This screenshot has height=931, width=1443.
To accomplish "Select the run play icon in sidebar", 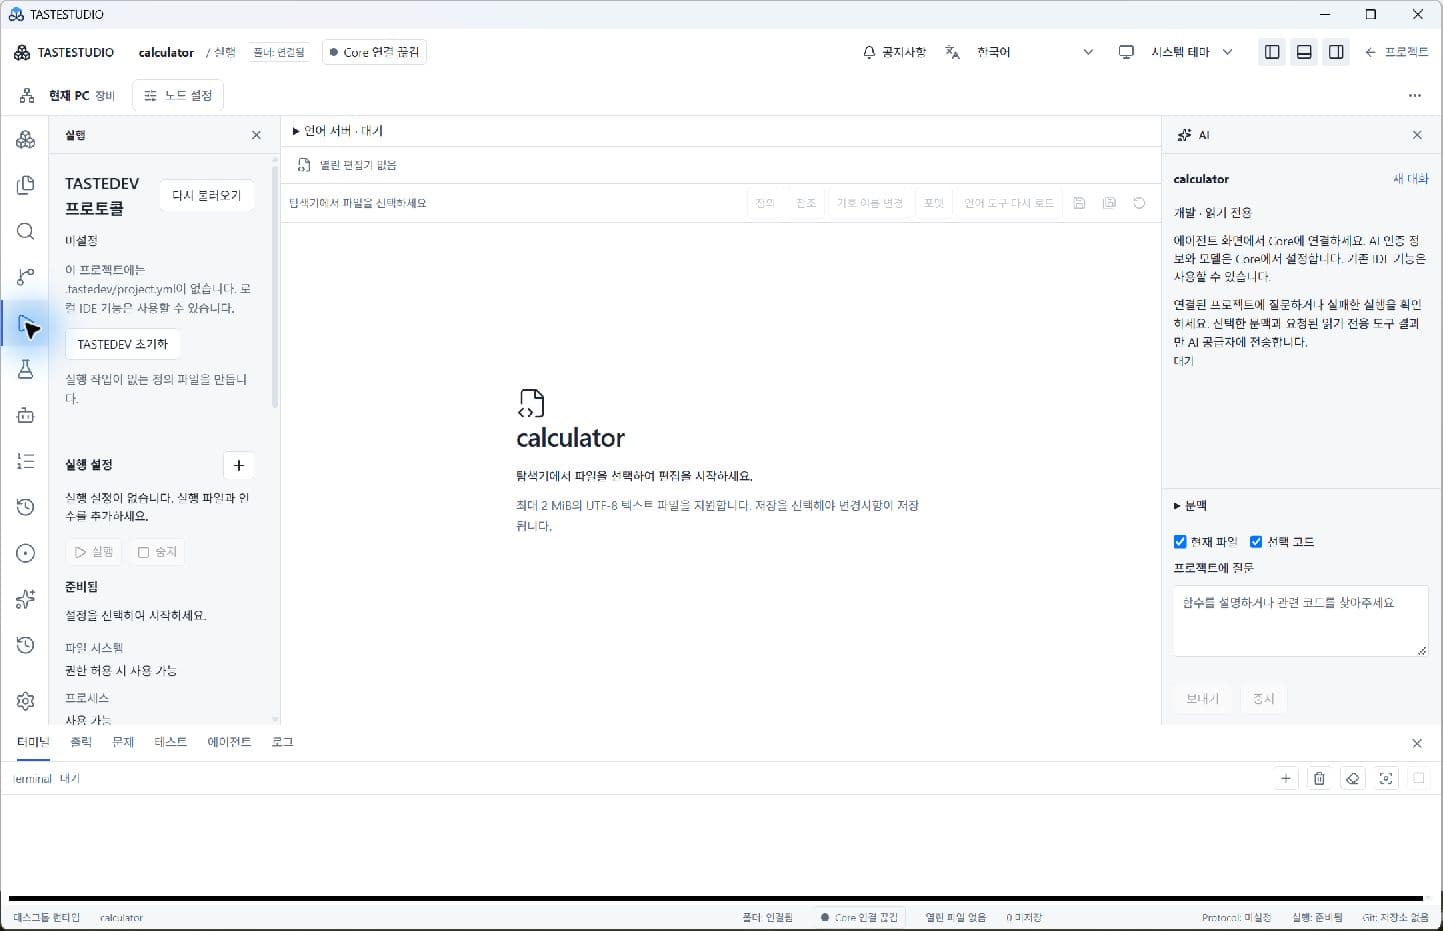I will 26,323.
